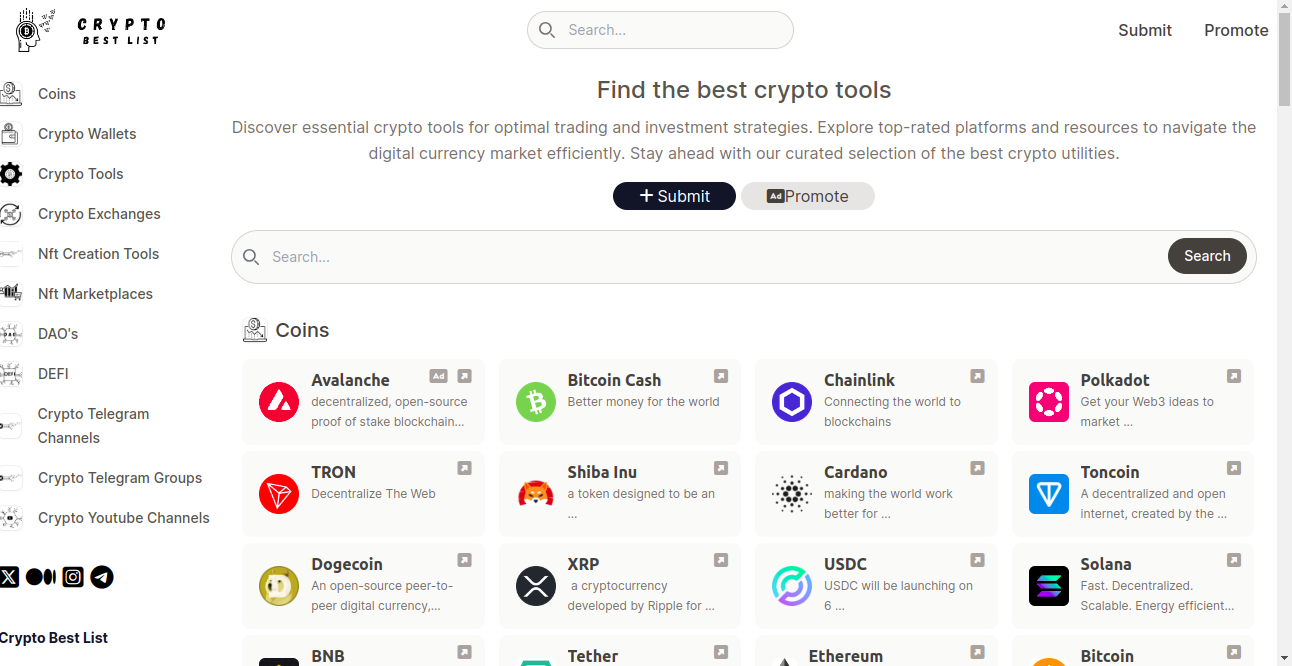Go to Crypto Wallets in sidebar
The height and width of the screenshot is (666, 1292).
(87, 134)
